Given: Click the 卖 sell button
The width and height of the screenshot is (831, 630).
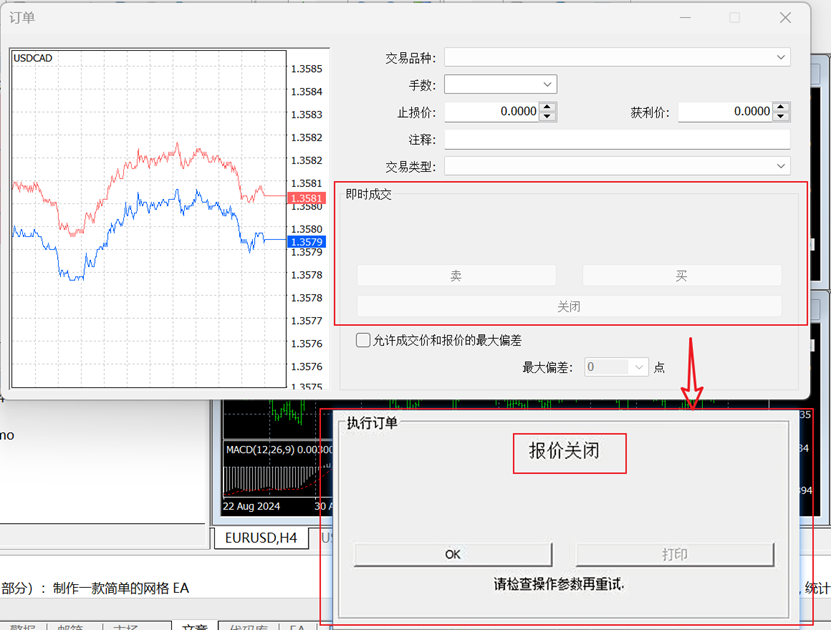Looking at the screenshot, I should (456, 276).
